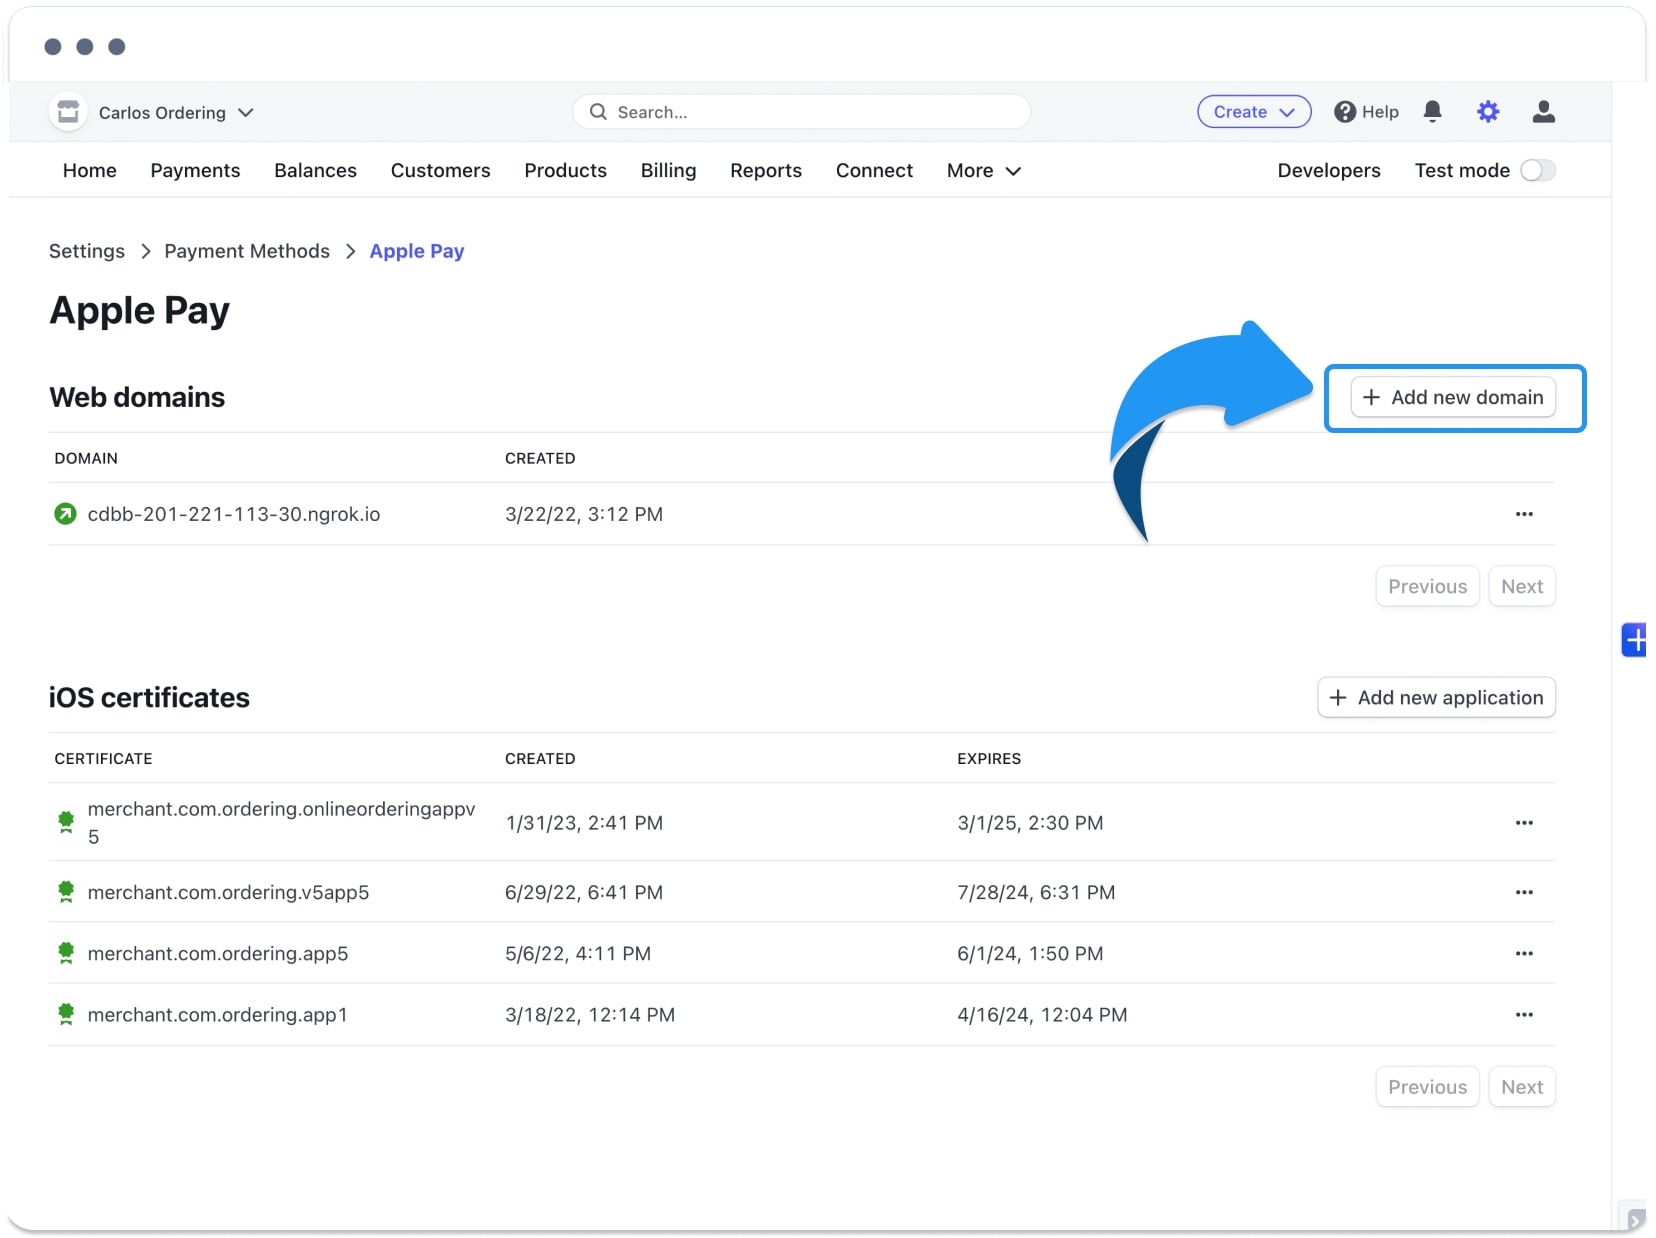Select merchant.com.ordering.app1 certificate name
This screenshot has width=1656, height=1238.
click(x=217, y=1015)
